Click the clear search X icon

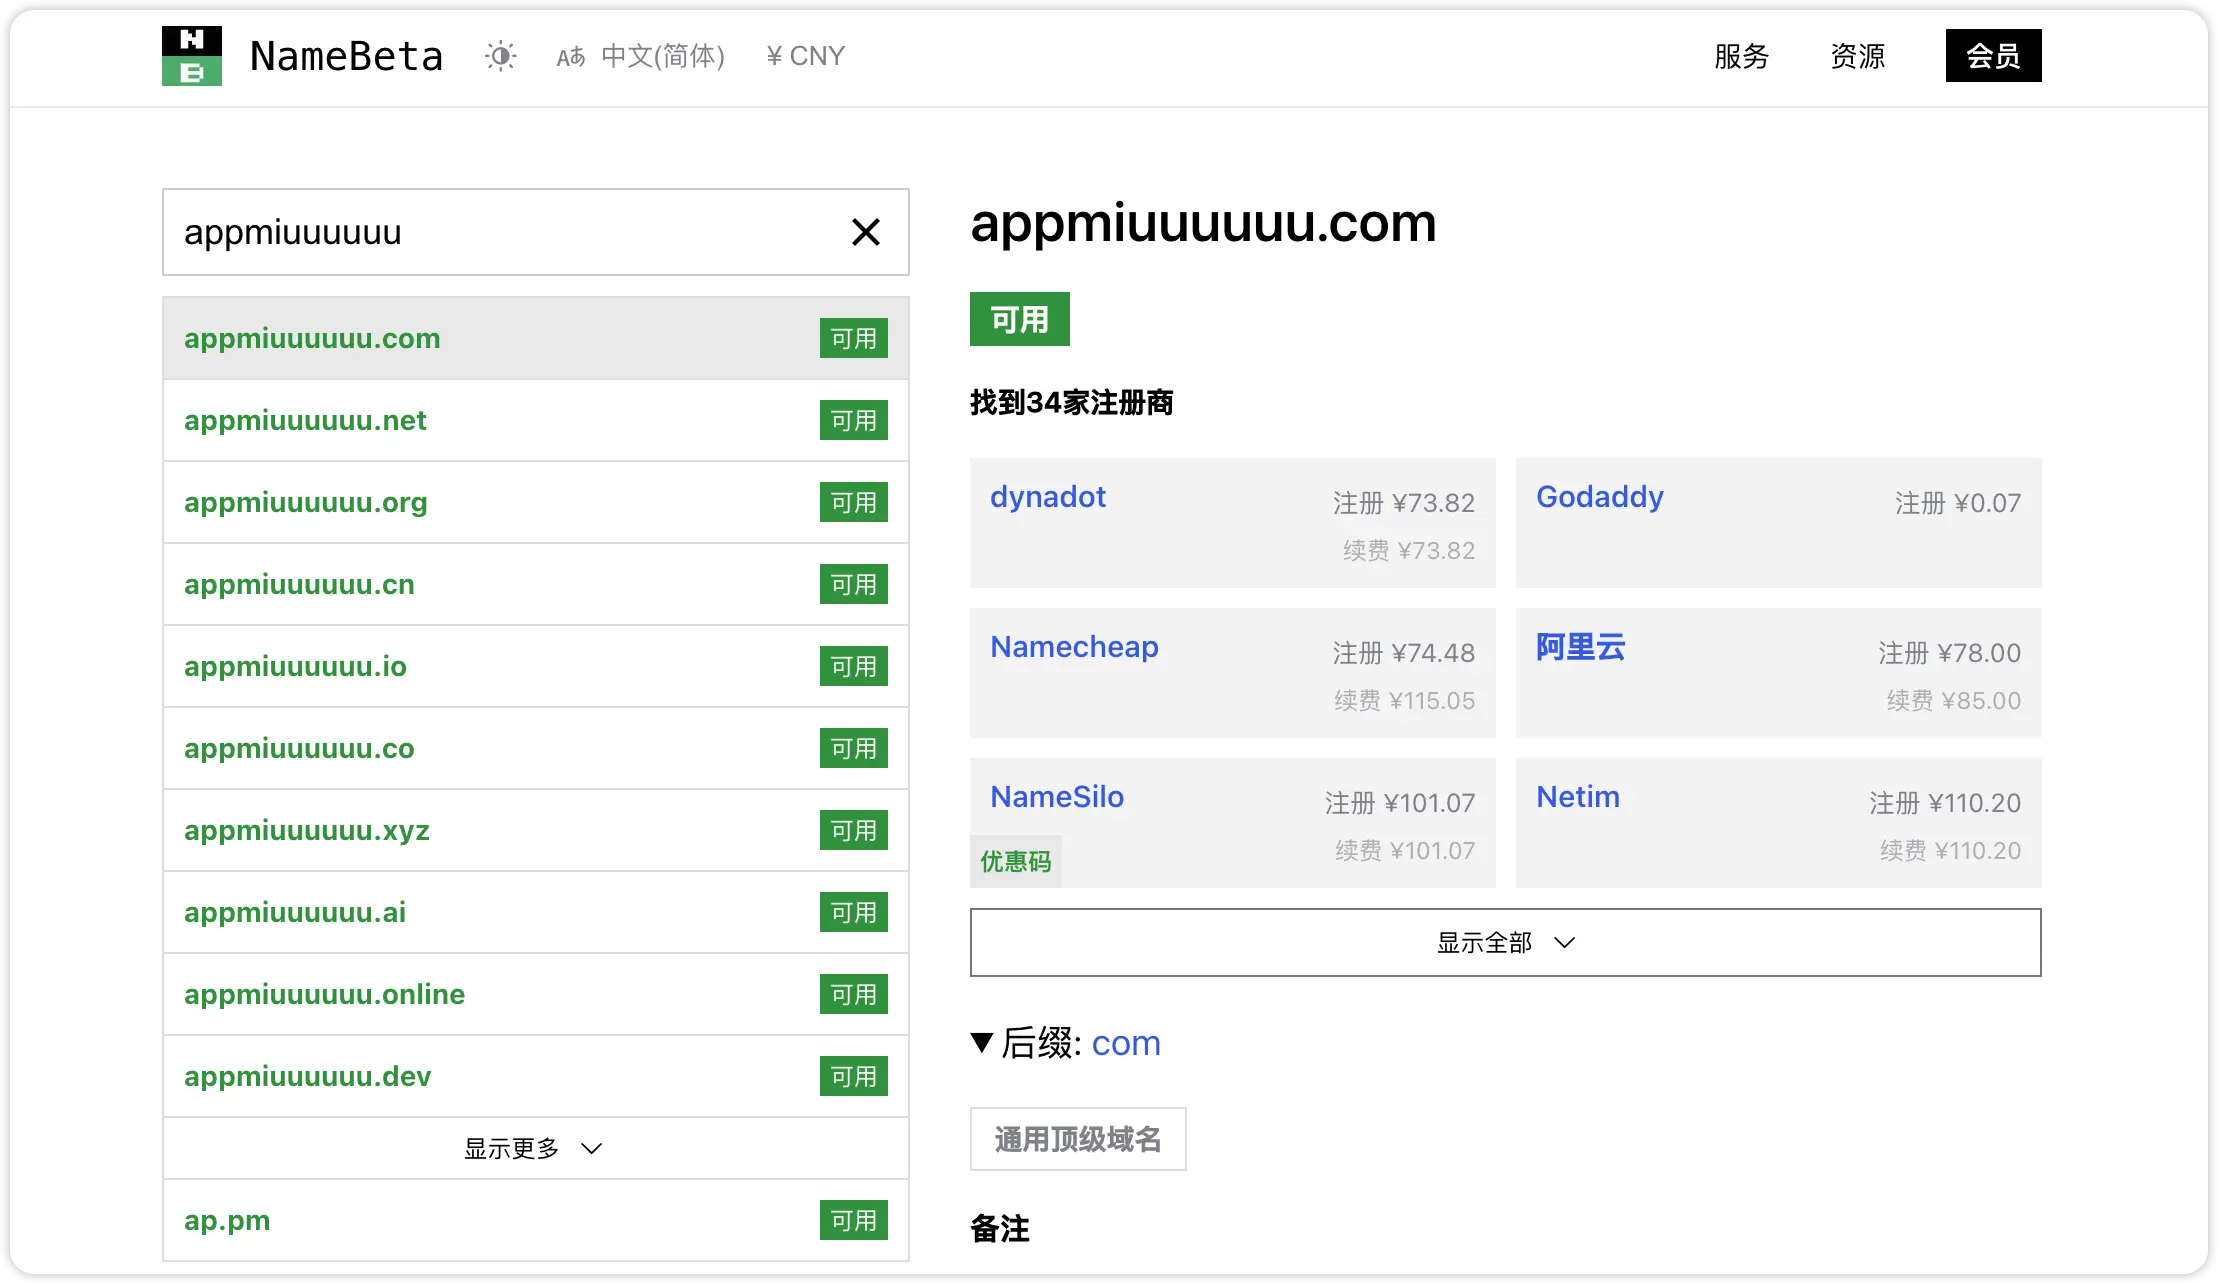pyautogui.click(x=867, y=231)
